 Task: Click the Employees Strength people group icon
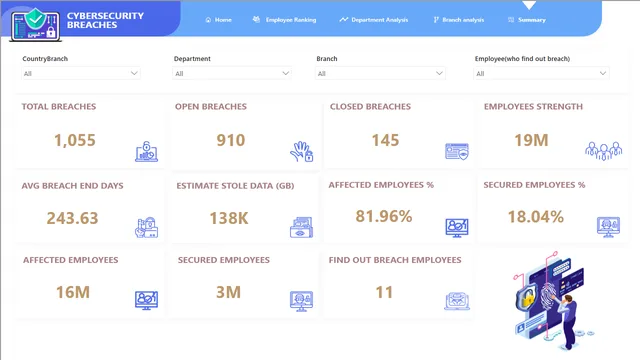[x=604, y=151]
